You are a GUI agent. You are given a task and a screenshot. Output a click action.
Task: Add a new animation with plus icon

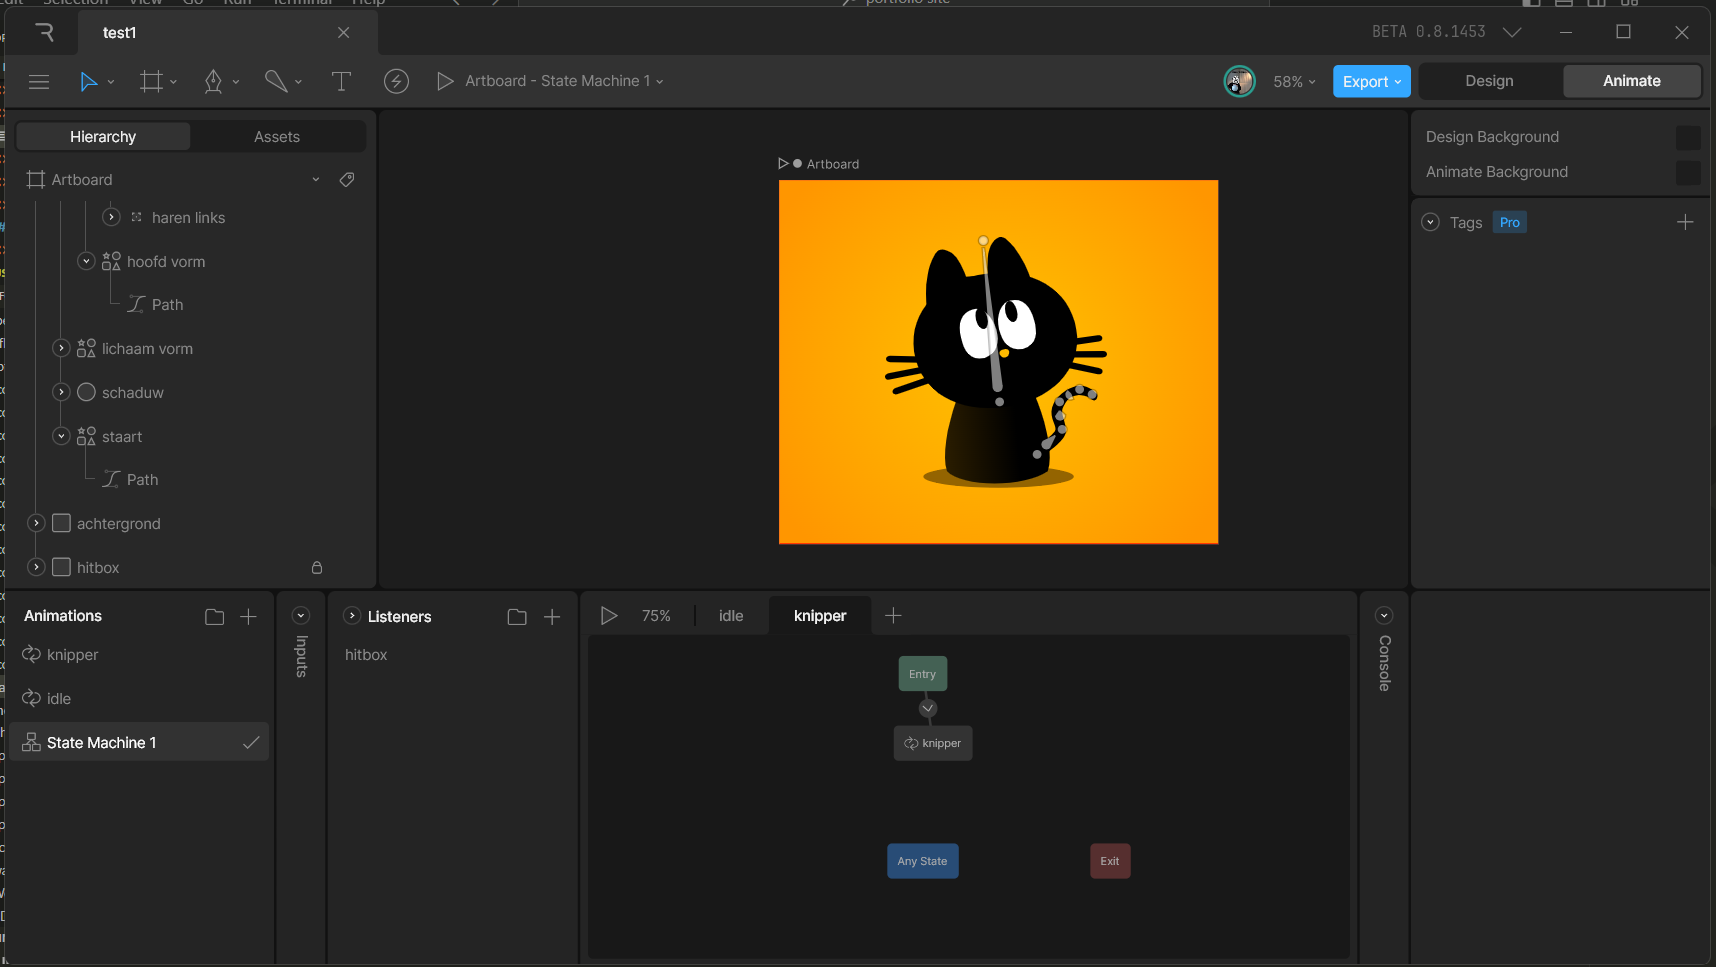[248, 617]
